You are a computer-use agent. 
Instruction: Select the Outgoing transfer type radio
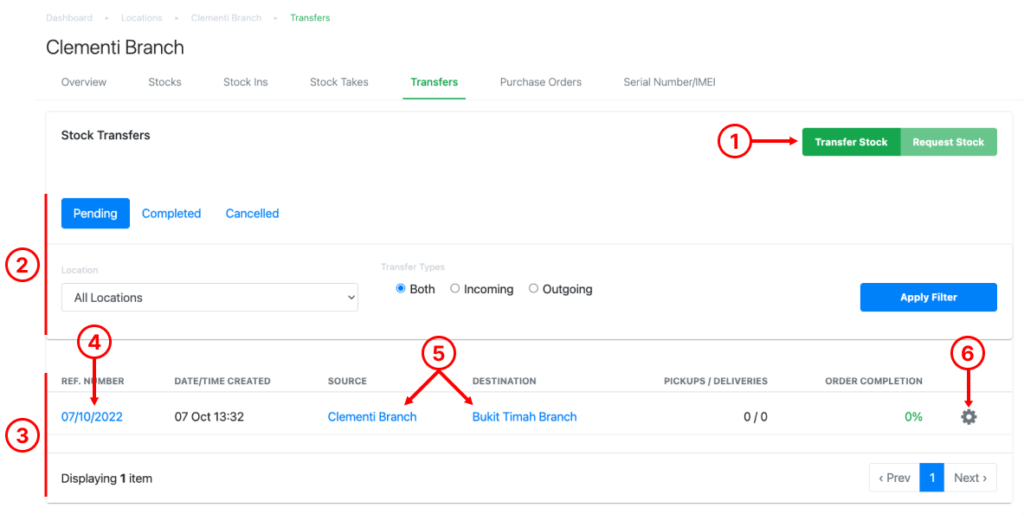click(534, 289)
